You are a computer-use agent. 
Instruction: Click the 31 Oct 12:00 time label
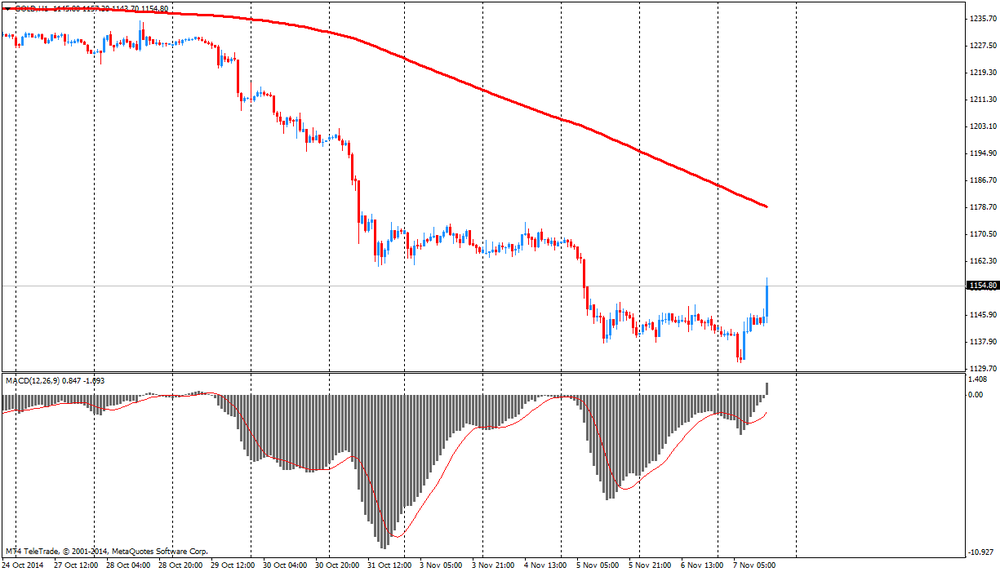[390, 565]
